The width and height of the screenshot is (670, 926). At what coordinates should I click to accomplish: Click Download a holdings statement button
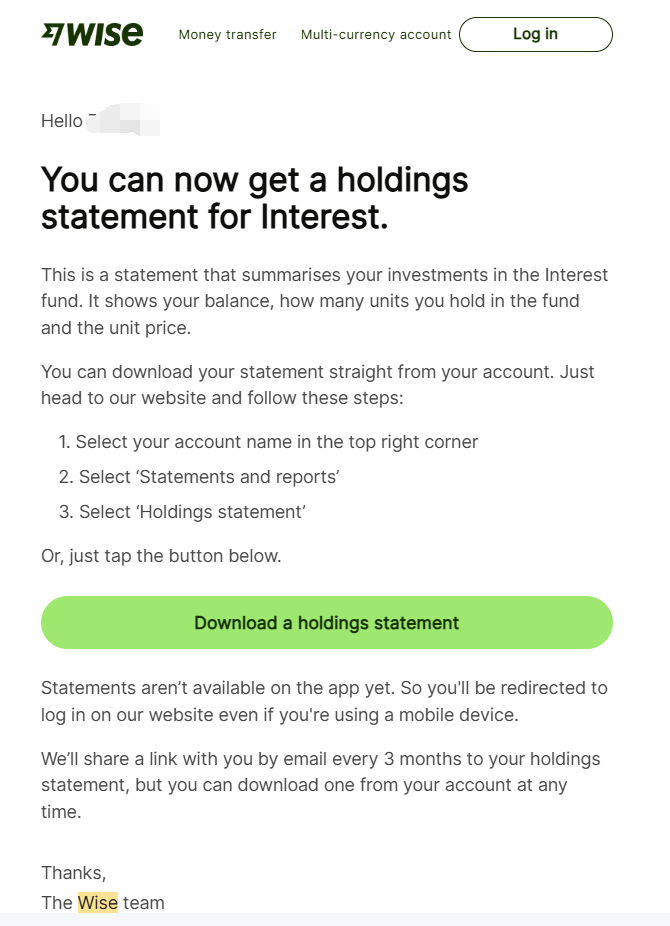click(326, 622)
